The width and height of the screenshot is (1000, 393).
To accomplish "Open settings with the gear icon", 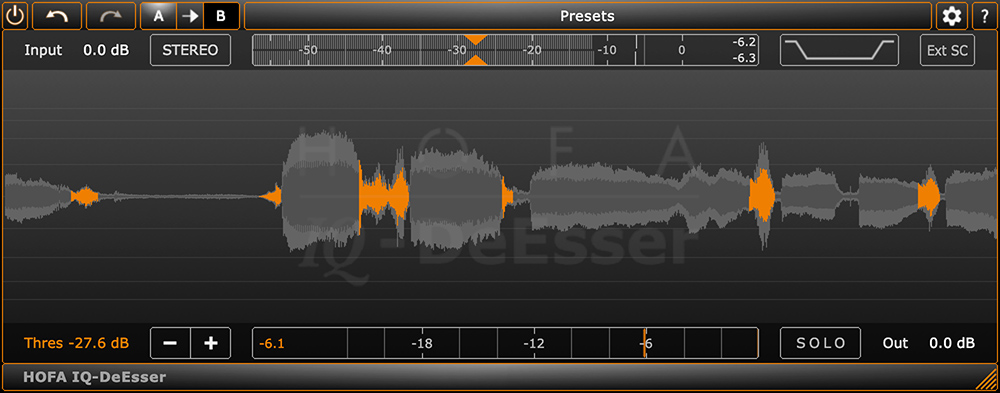I will pyautogui.click(x=952, y=16).
